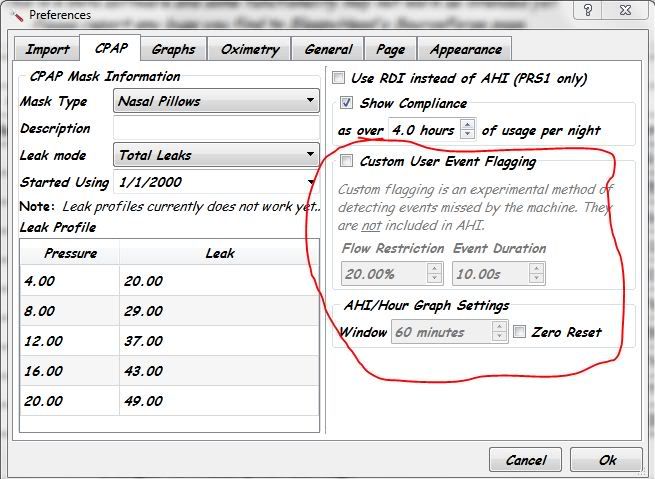Image resolution: width=655 pixels, height=479 pixels.
Task: Switch to the Import tab
Action: 47,49
